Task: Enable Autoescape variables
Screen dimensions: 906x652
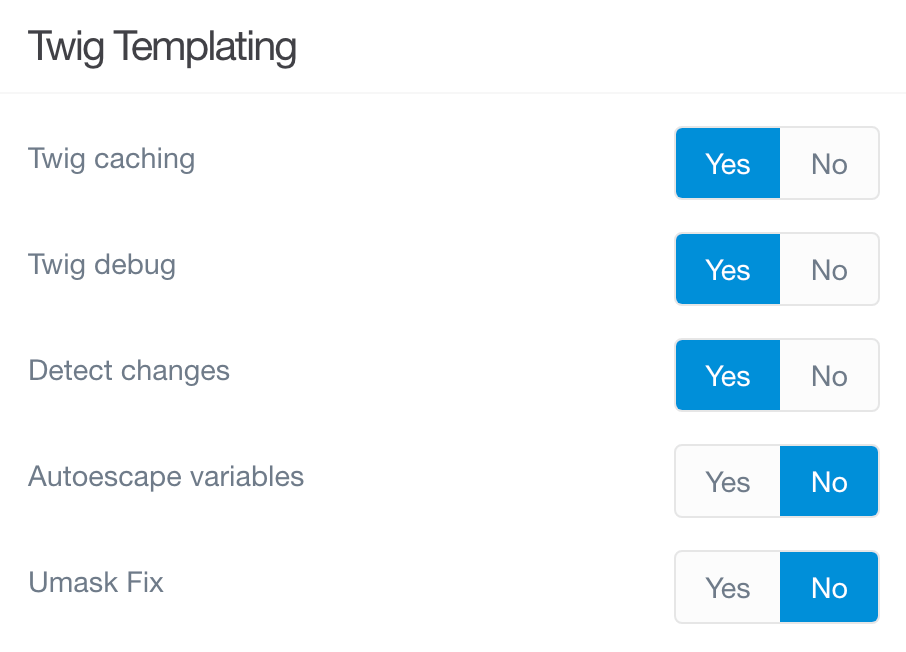Action: tap(727, 481)
